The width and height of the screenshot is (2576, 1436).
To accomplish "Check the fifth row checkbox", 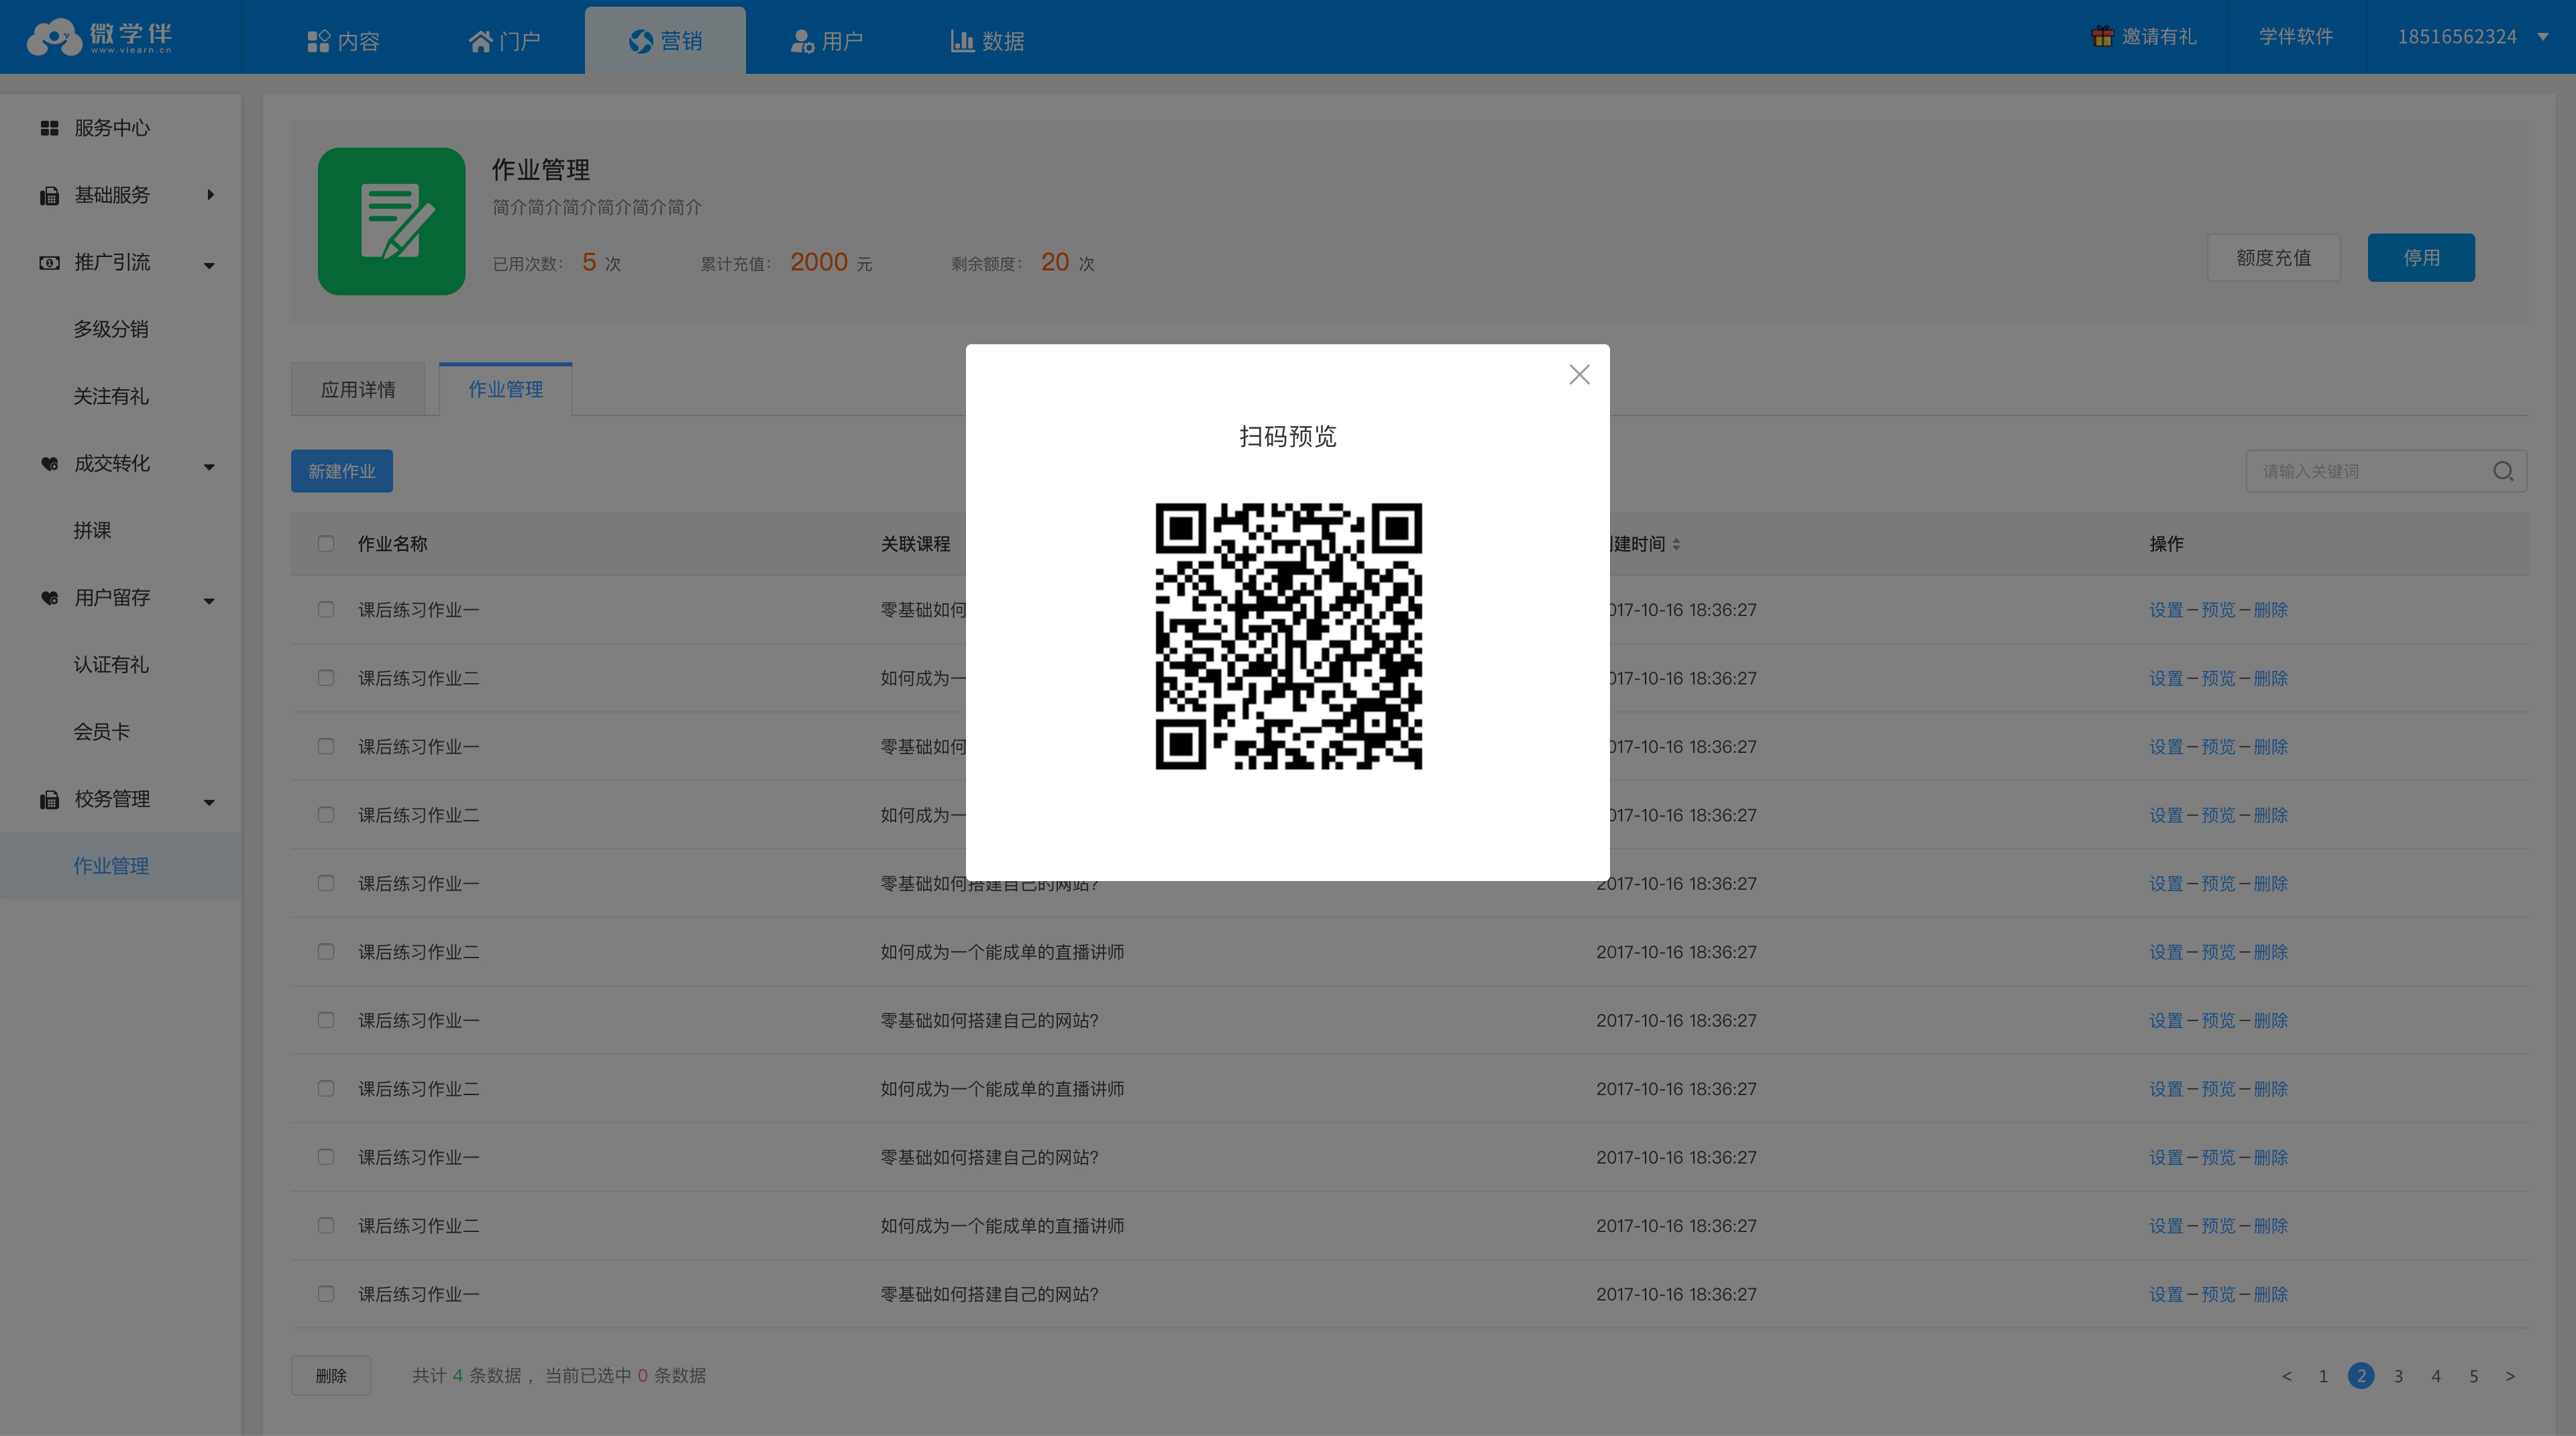I will point(326,883).
